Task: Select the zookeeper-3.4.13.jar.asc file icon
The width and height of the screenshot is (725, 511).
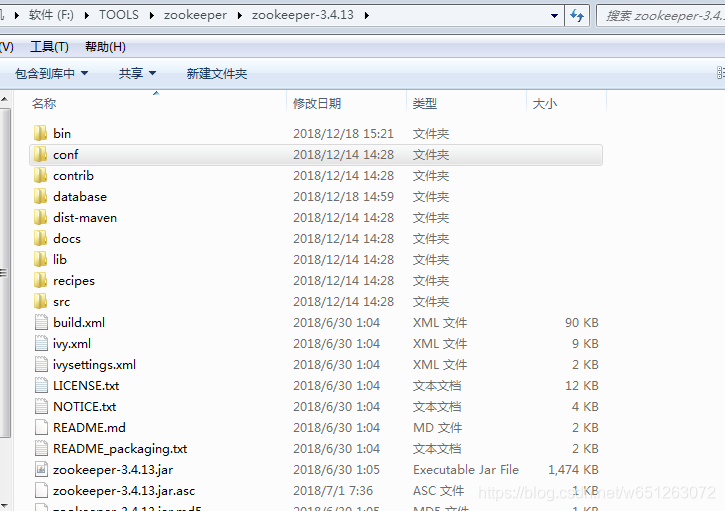Action: [x=41, y=490]
